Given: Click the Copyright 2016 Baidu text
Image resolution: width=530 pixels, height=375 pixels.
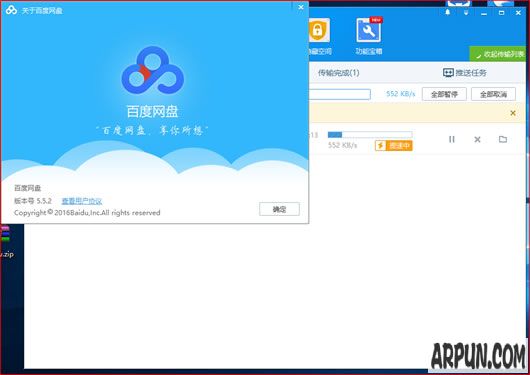Looking at the screenshot, I should (87, 213).
